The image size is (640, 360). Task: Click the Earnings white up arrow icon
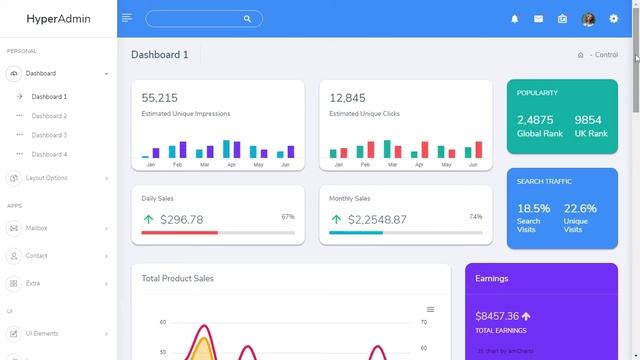526,316
